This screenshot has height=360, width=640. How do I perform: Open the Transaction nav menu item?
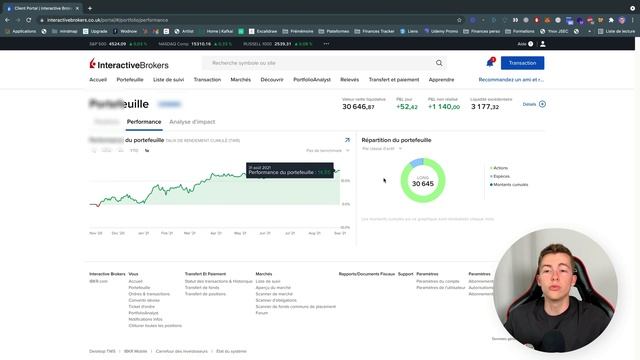[x=207, y=80]
